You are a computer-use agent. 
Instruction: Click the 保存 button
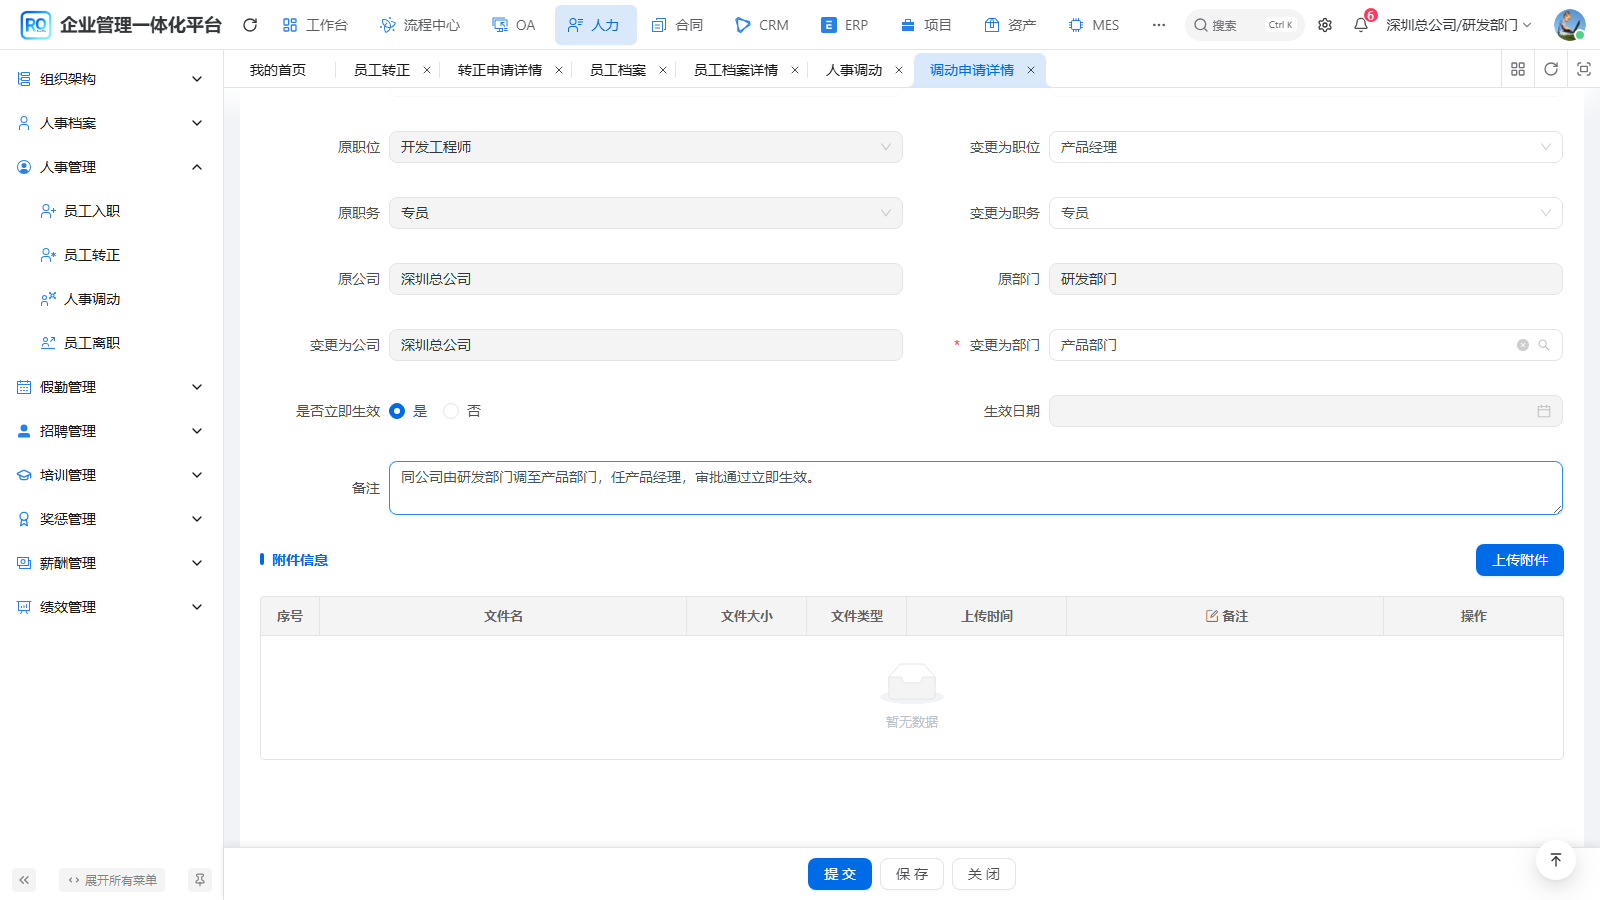coord(912,874)
